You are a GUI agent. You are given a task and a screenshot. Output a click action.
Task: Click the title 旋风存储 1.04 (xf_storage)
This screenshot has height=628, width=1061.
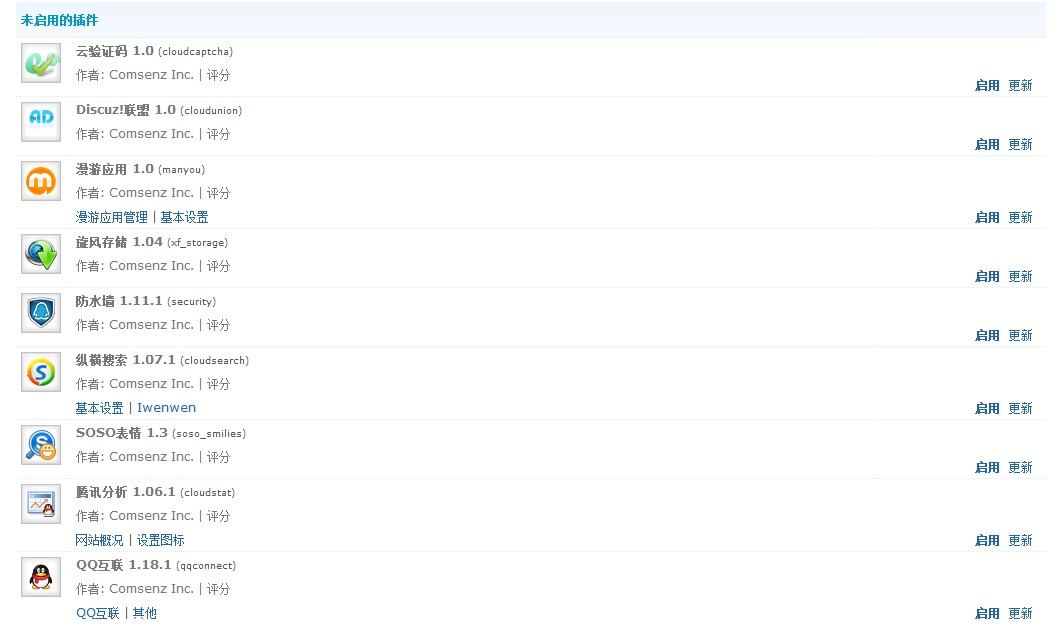pyautogui.click(x=152, y=242)
